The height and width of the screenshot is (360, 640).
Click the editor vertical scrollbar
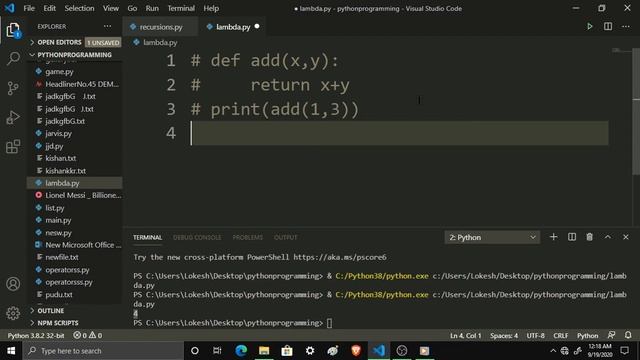[x=636, y=111]
